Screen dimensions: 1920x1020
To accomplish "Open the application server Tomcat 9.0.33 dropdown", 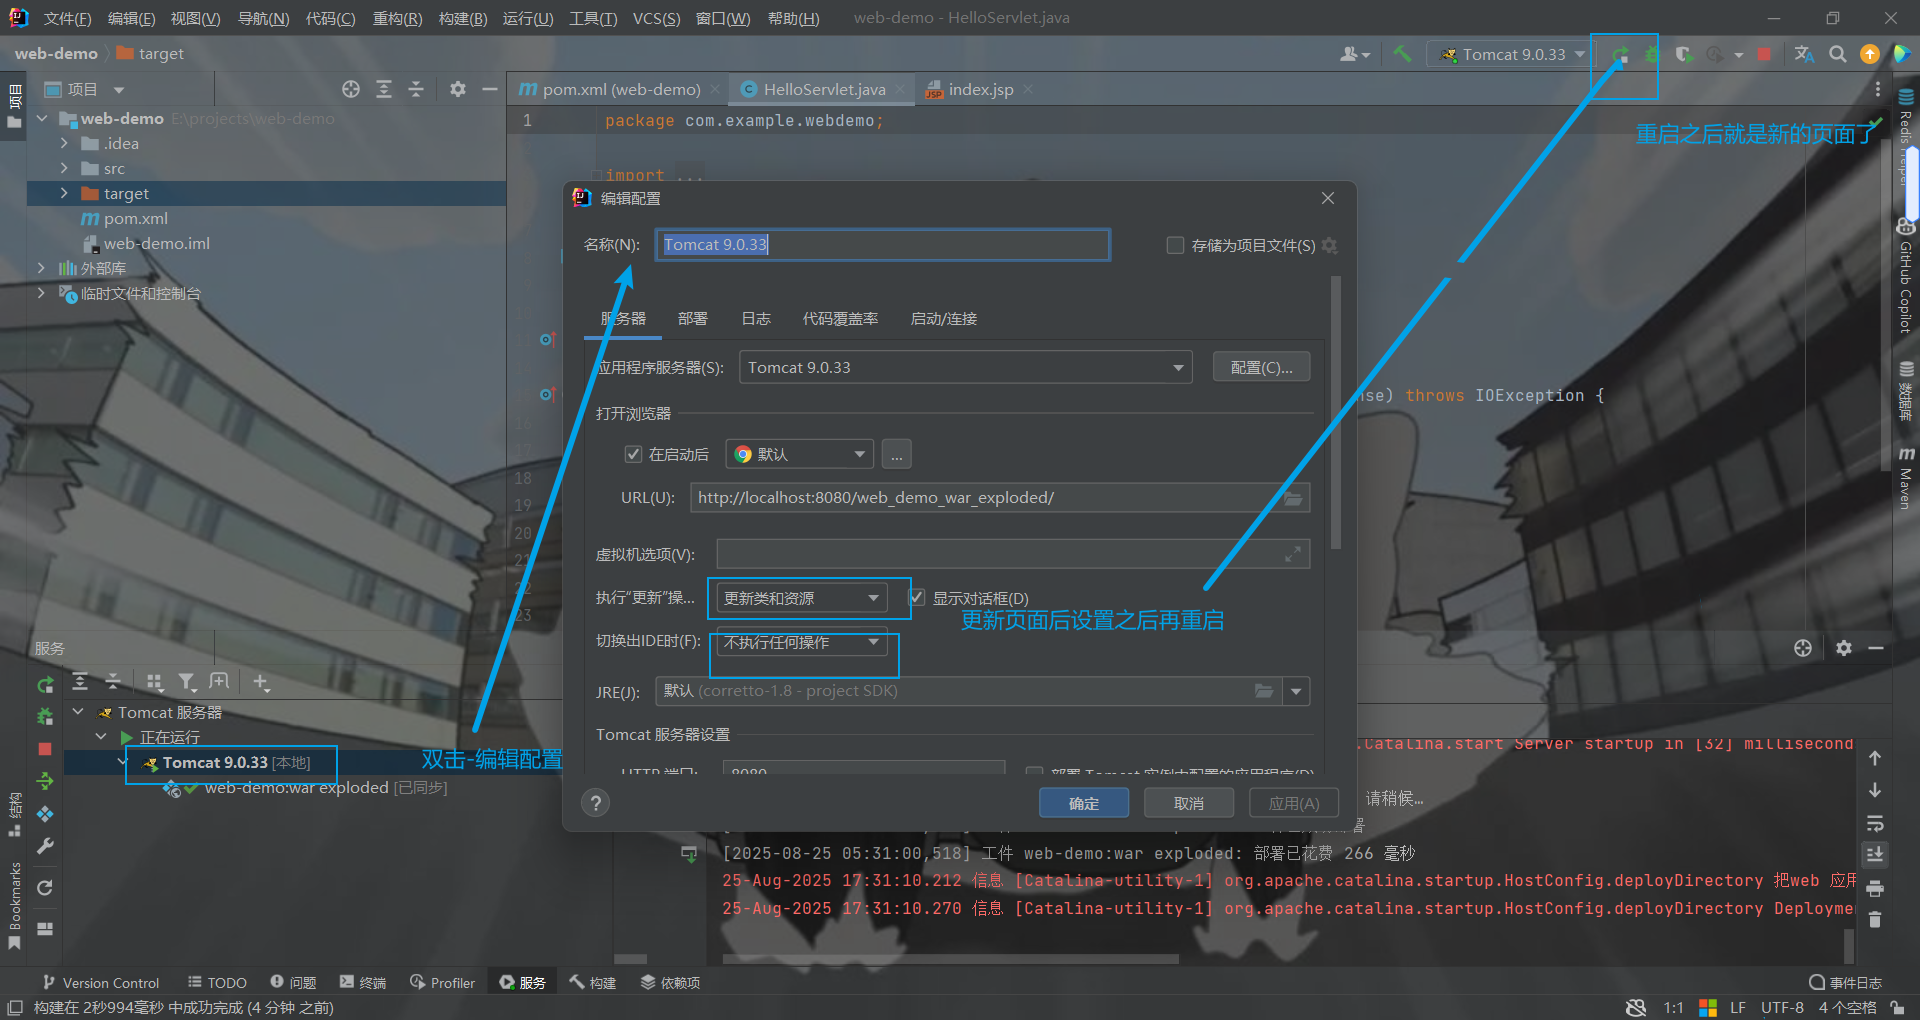I will tap(965, 367).
